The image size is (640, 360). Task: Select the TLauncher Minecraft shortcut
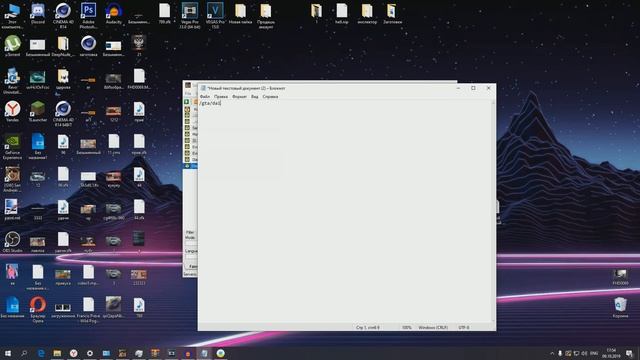(38, 111)
